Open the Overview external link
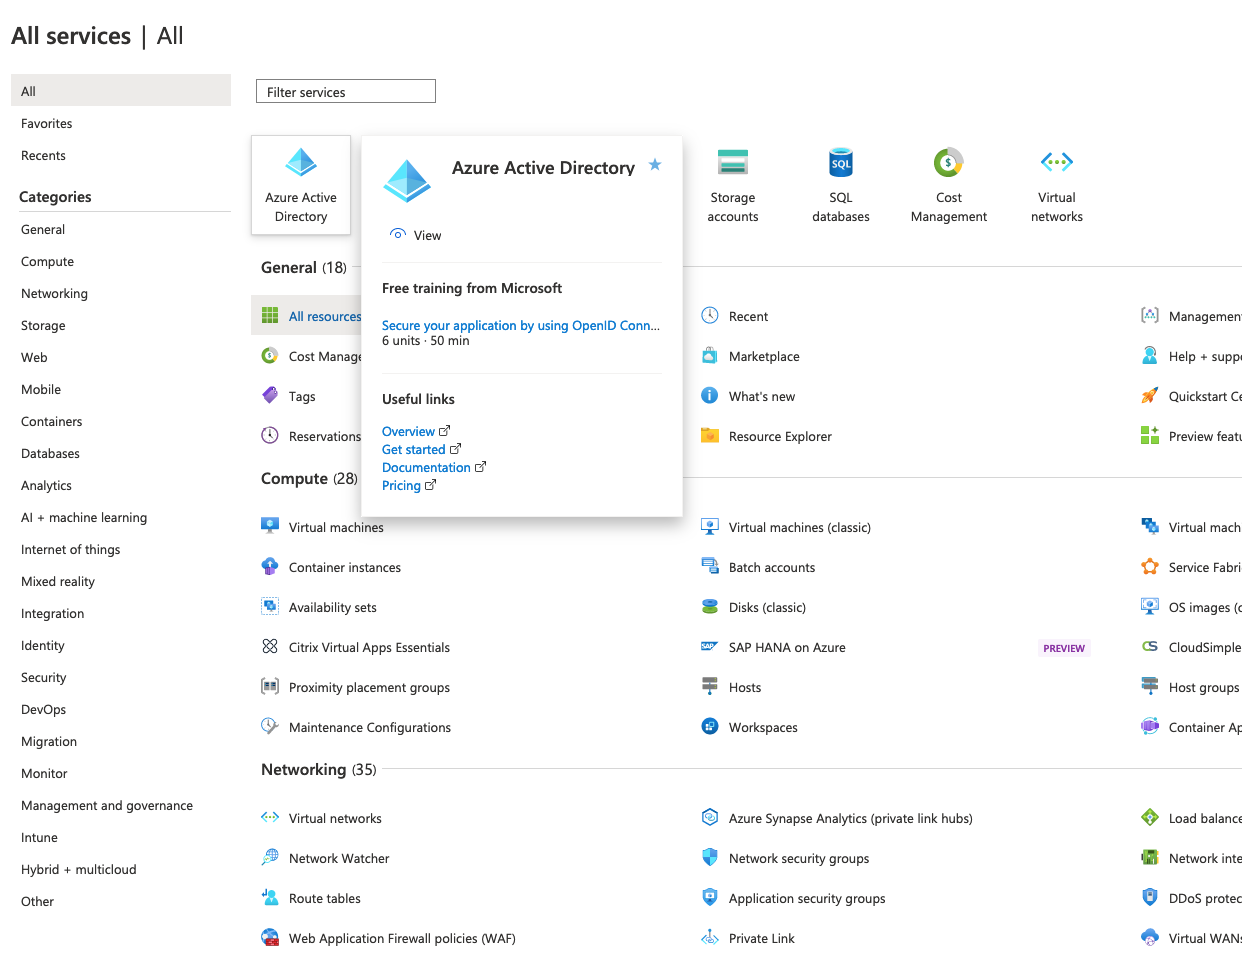 [416, 431]
